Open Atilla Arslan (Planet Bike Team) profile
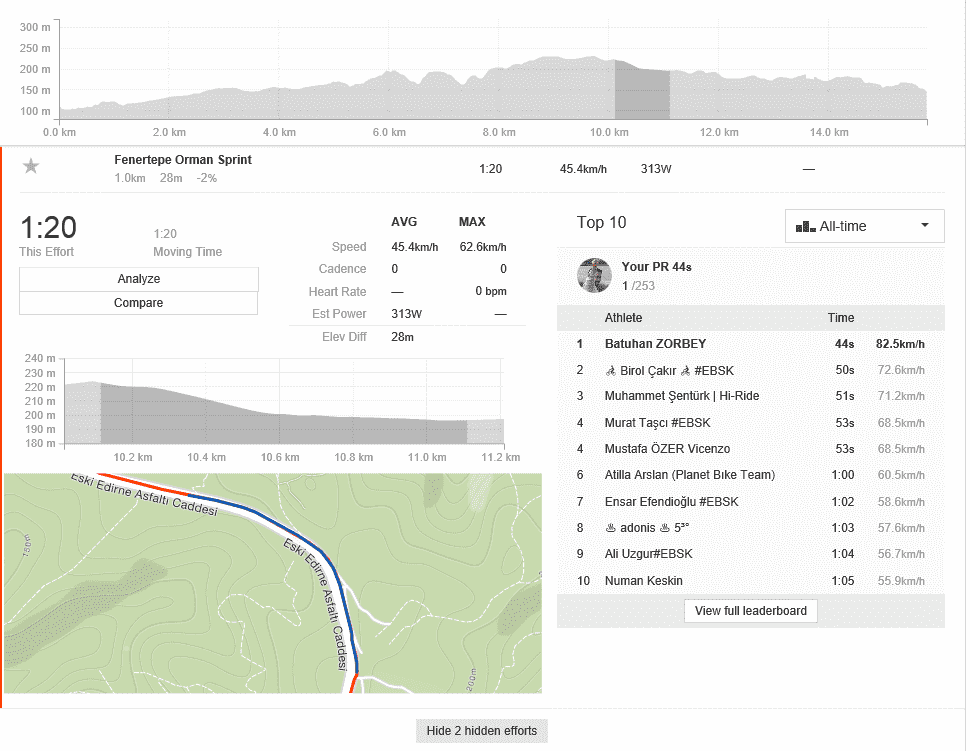 point(689,475)
